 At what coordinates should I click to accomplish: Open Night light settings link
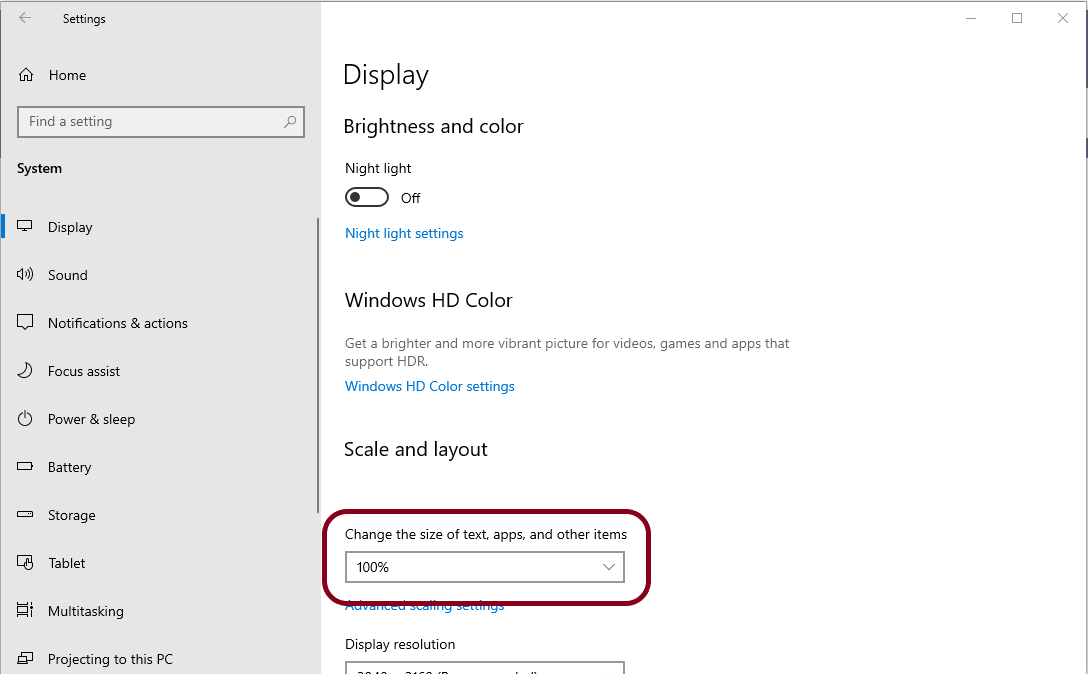click(x=404, y=233)
